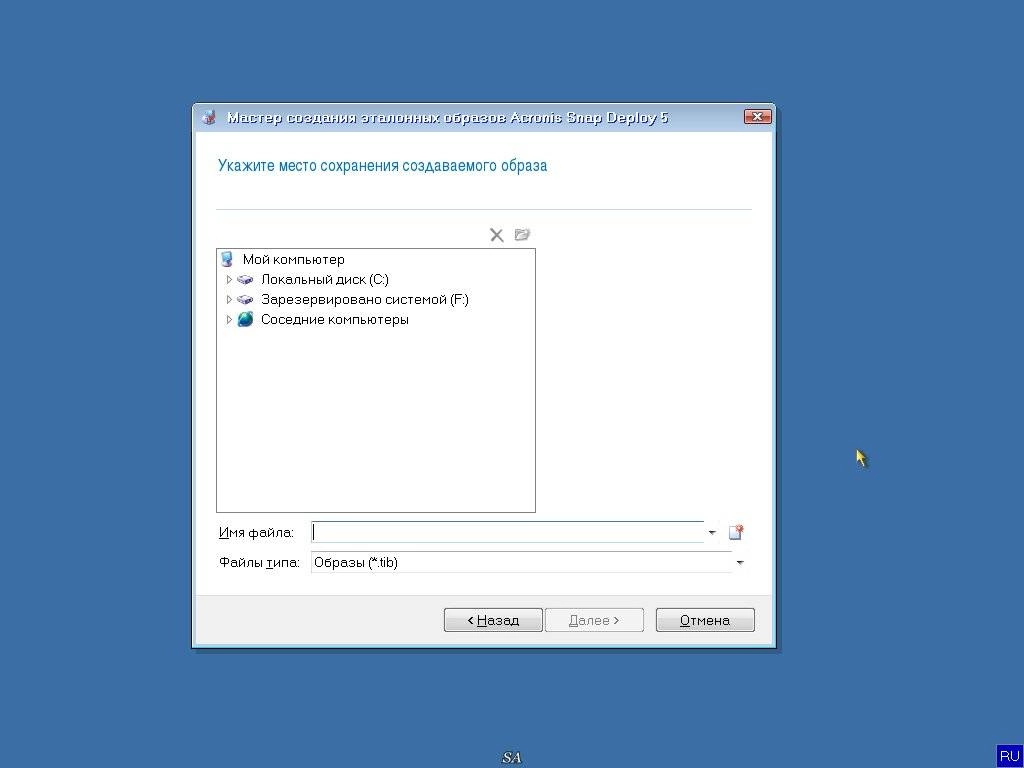Click the delete (X) icon above the tree
This screenshot has width=1024, height=768.
point(496,235)
